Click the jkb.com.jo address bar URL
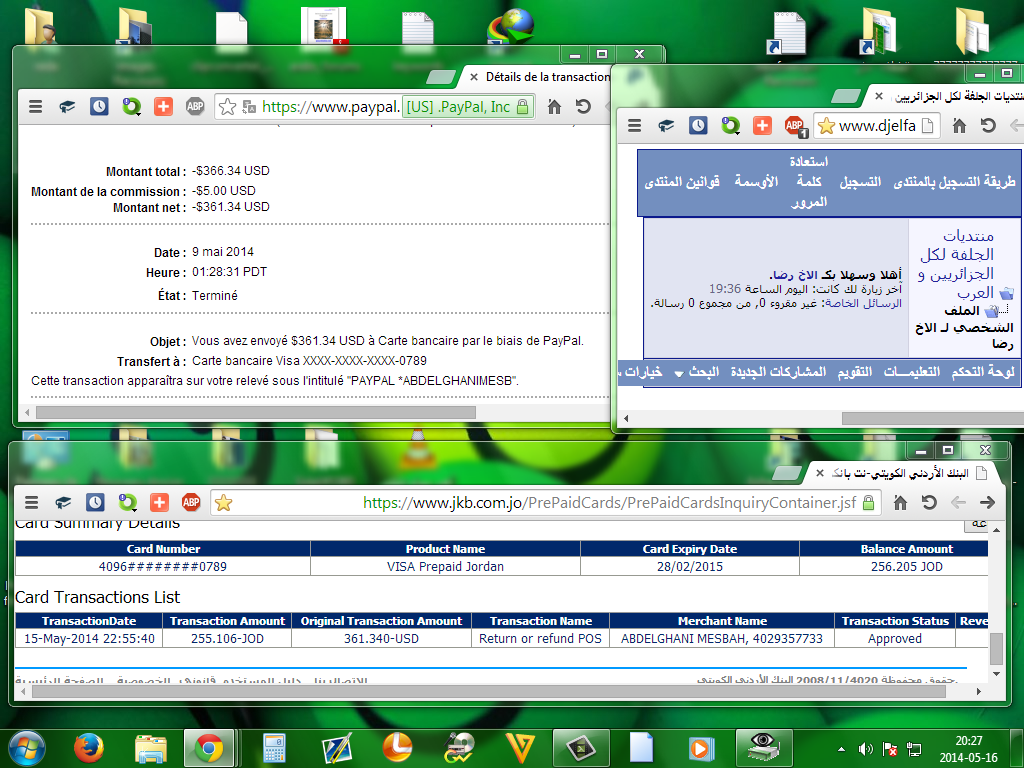The width and height of the screenshot is (1024, 768). [609, 502]
